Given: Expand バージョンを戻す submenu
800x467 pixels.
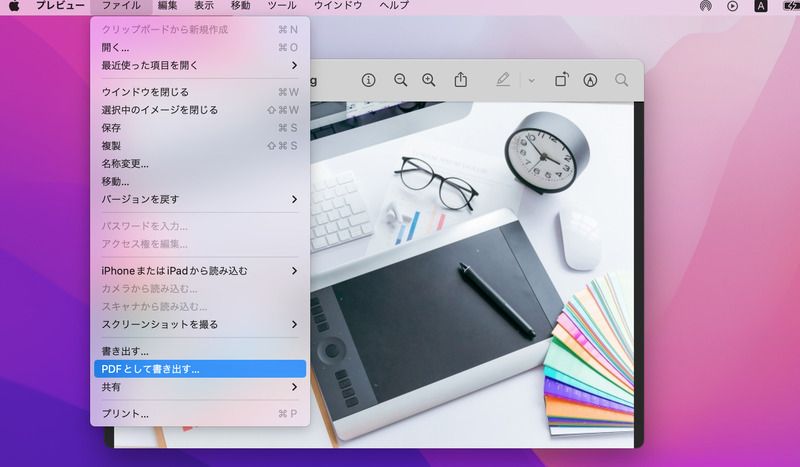Looking at the screenshot, I should coord(200,199).
